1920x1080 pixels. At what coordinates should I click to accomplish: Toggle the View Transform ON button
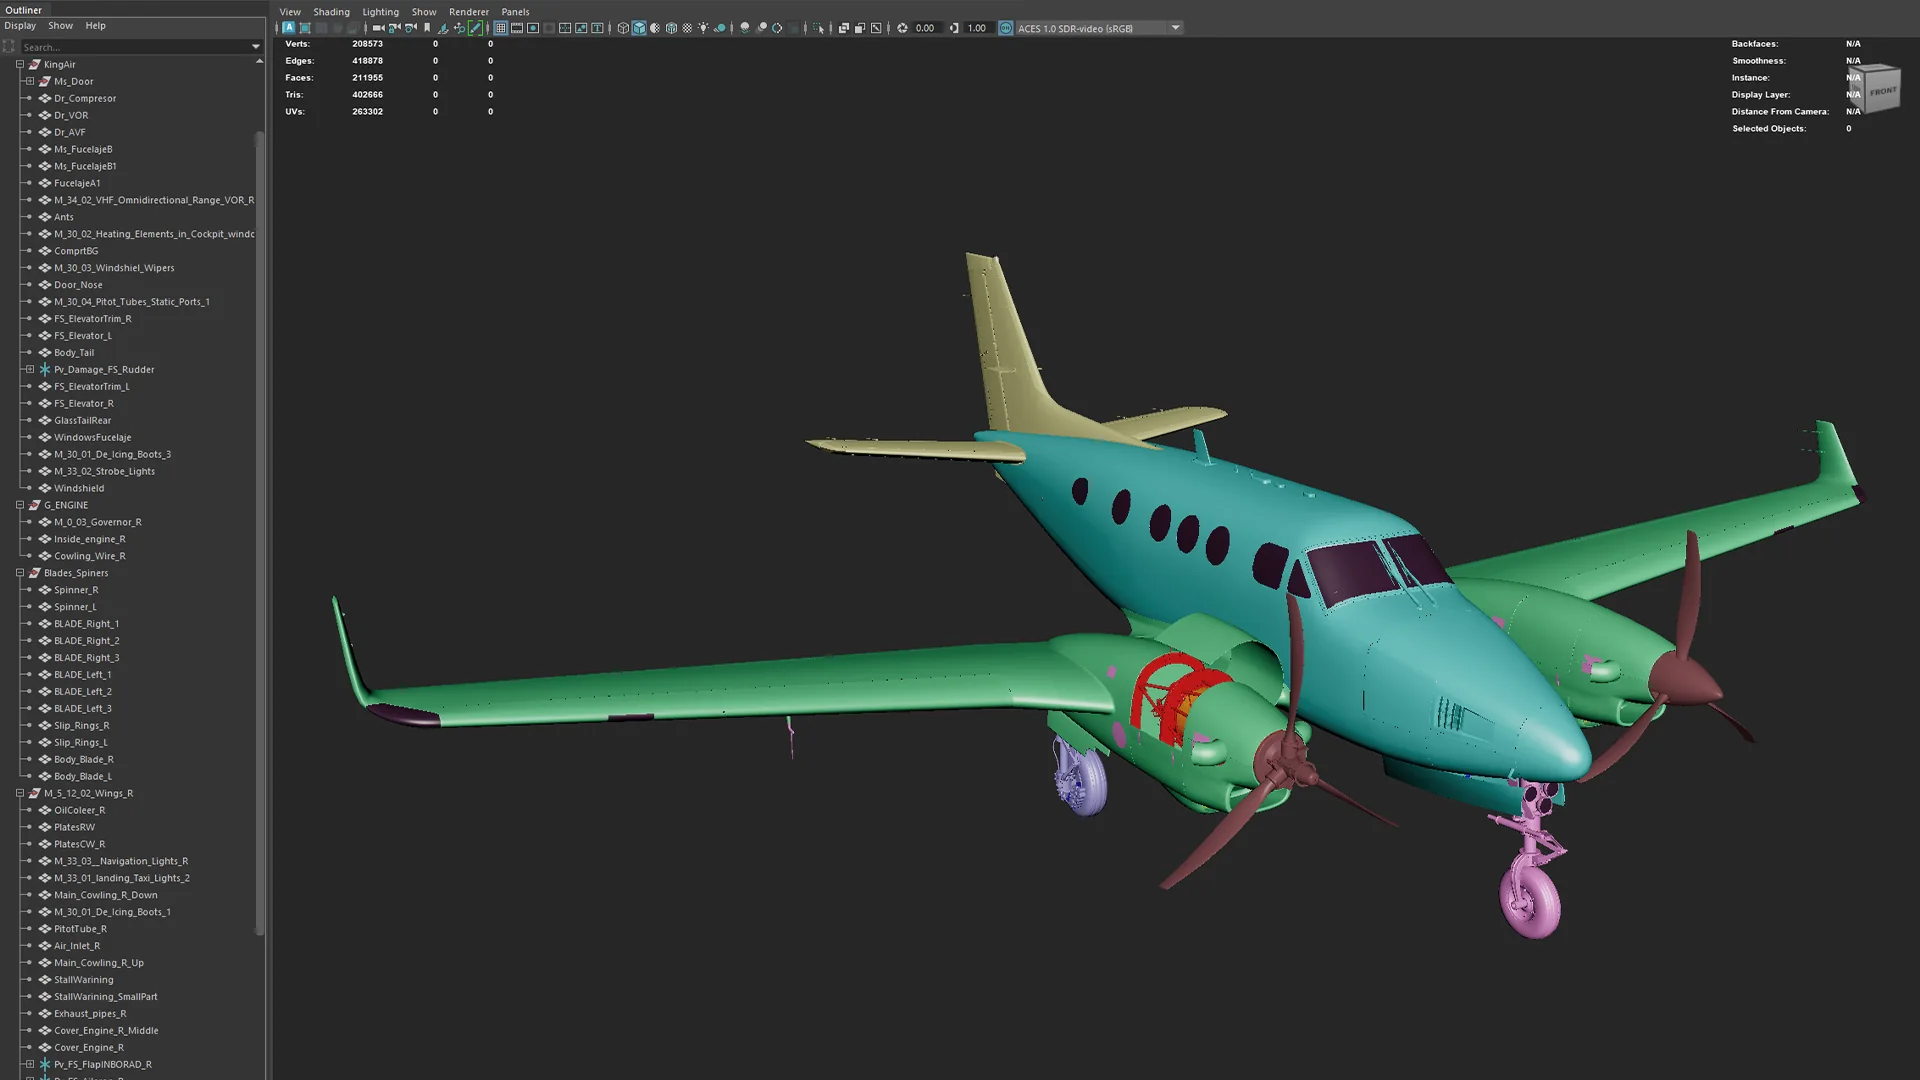click(x=1005, y=28)
